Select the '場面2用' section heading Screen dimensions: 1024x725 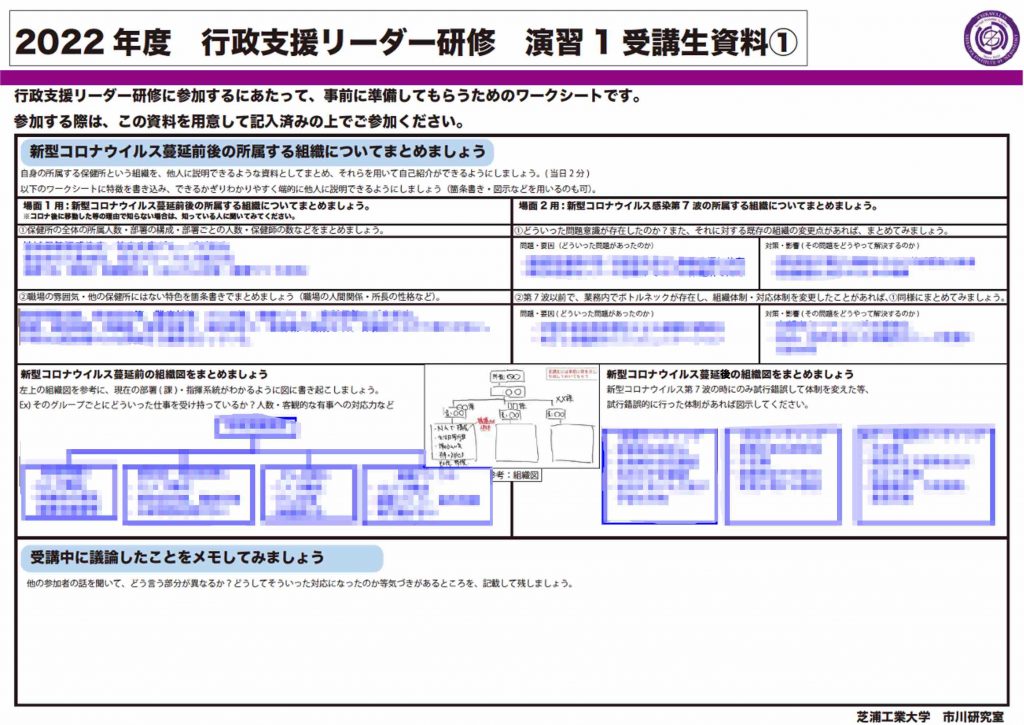pos(697,206)
